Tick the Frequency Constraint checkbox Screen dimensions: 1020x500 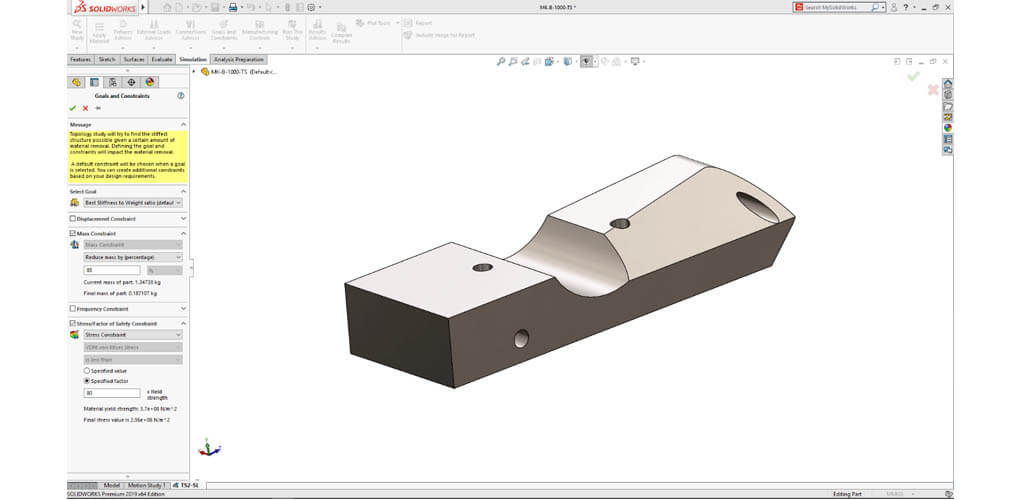pos(72,309)
